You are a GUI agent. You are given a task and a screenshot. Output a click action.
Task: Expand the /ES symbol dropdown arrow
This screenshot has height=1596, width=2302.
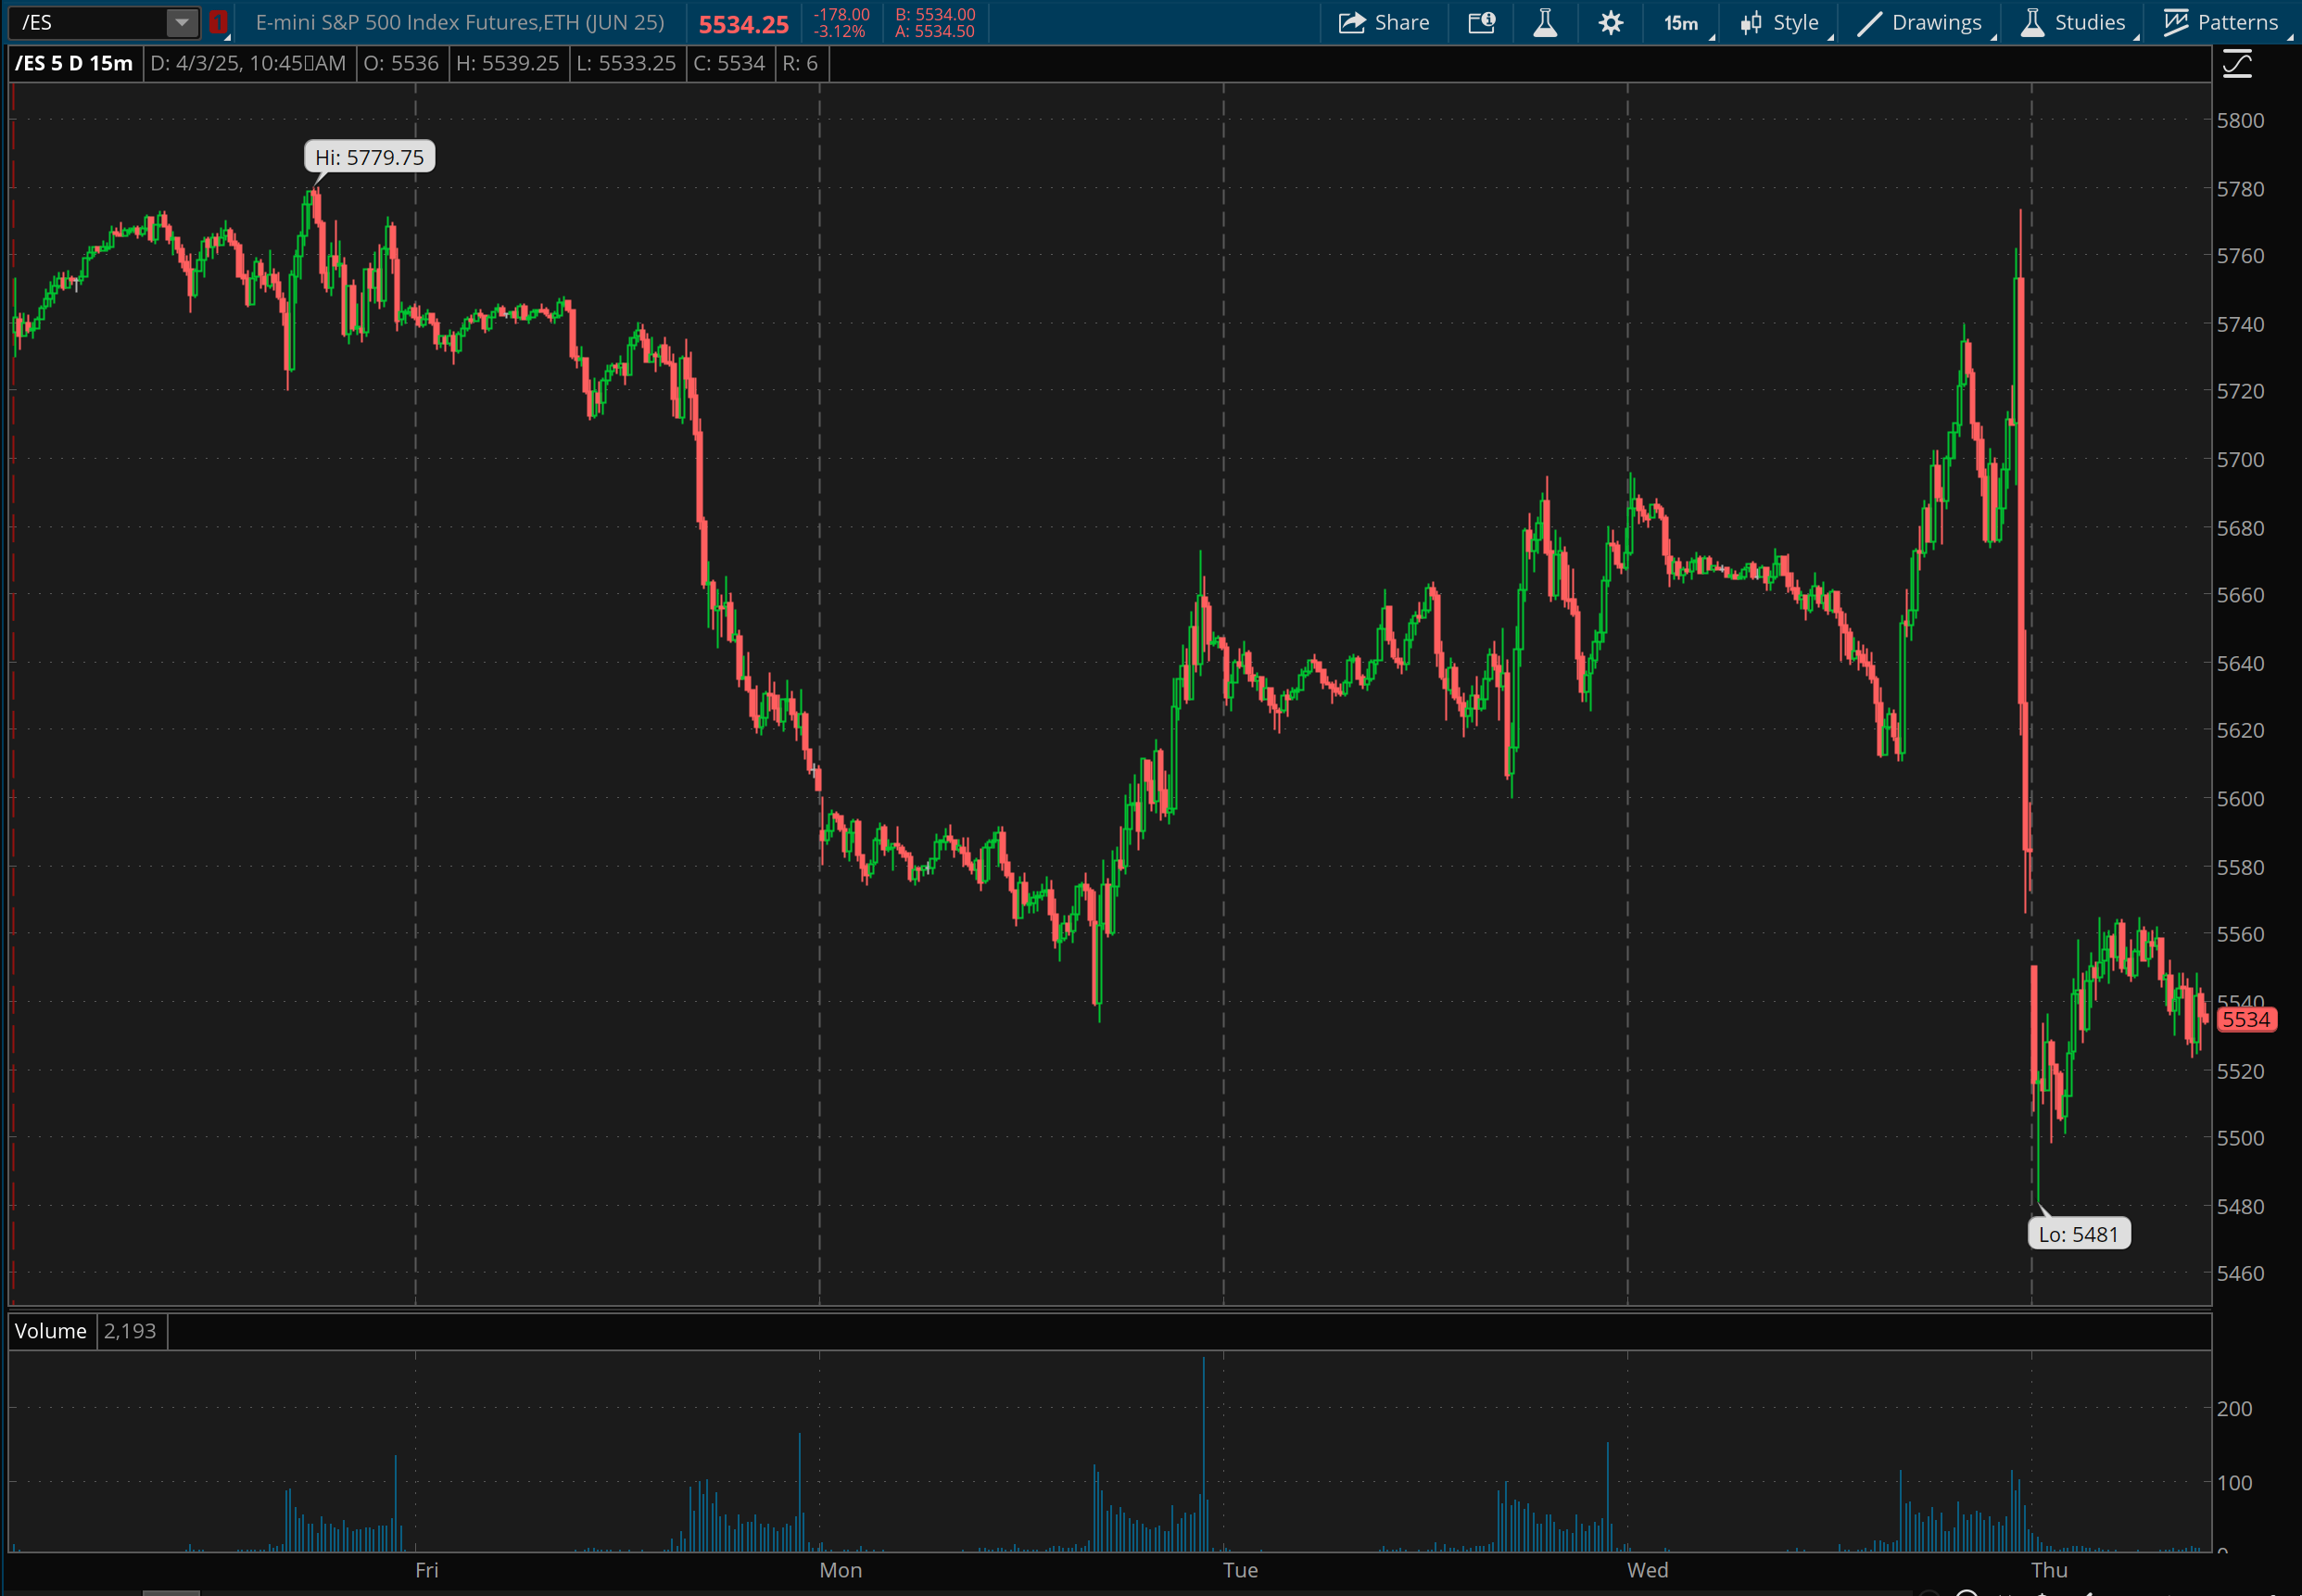pos(182,22)
